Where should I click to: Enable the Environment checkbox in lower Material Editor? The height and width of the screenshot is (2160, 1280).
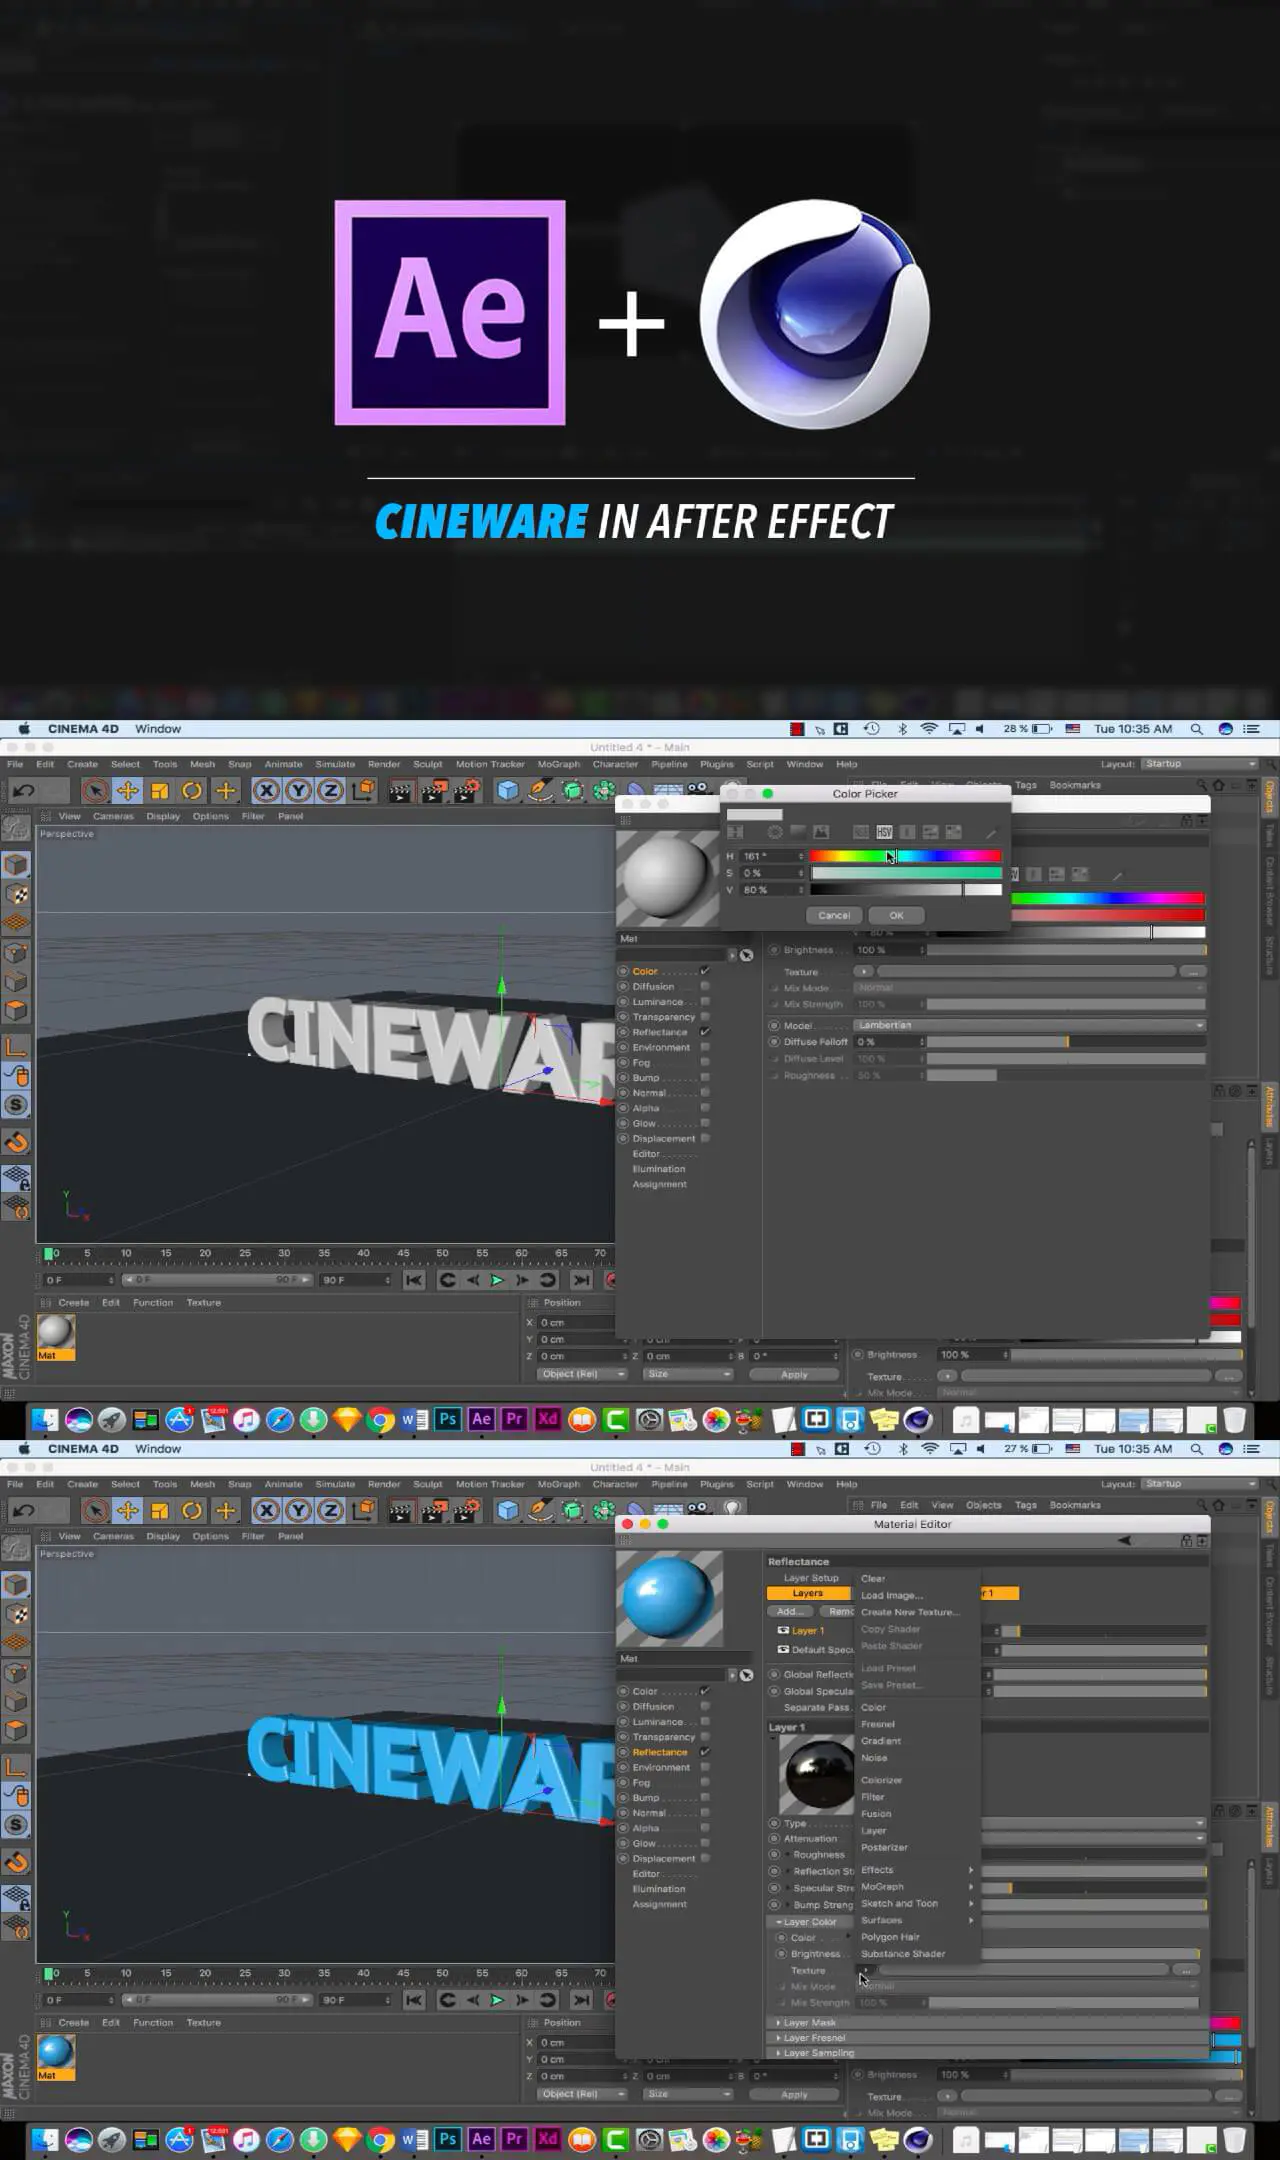point(705,1767)
